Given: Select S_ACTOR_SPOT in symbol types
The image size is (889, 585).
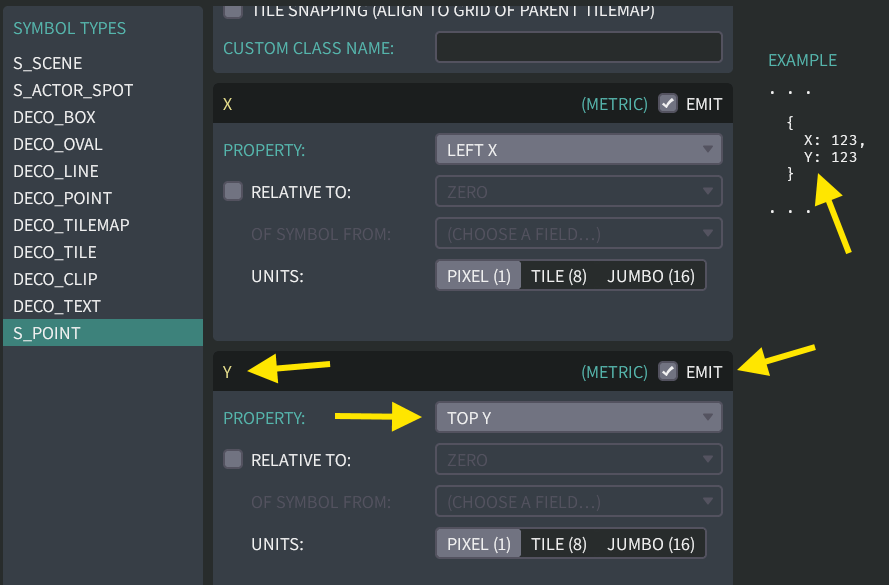Looking at the screenshot, I should (x=73, y=90).
